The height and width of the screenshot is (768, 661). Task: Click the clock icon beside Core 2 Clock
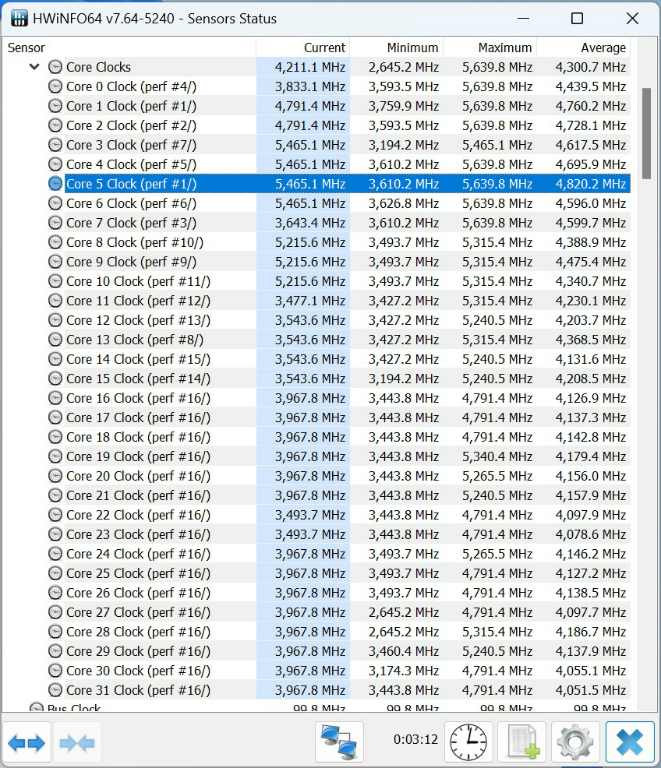pyautogui.click(x=55, y=125)
